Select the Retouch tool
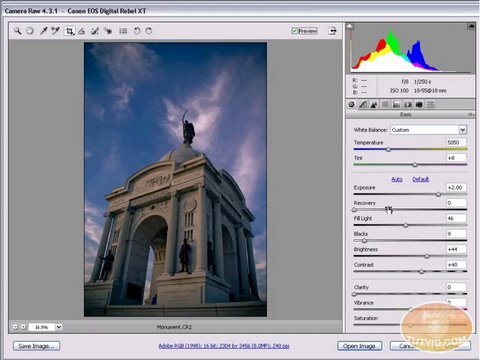The image size is (480, 360). [95, 31]
